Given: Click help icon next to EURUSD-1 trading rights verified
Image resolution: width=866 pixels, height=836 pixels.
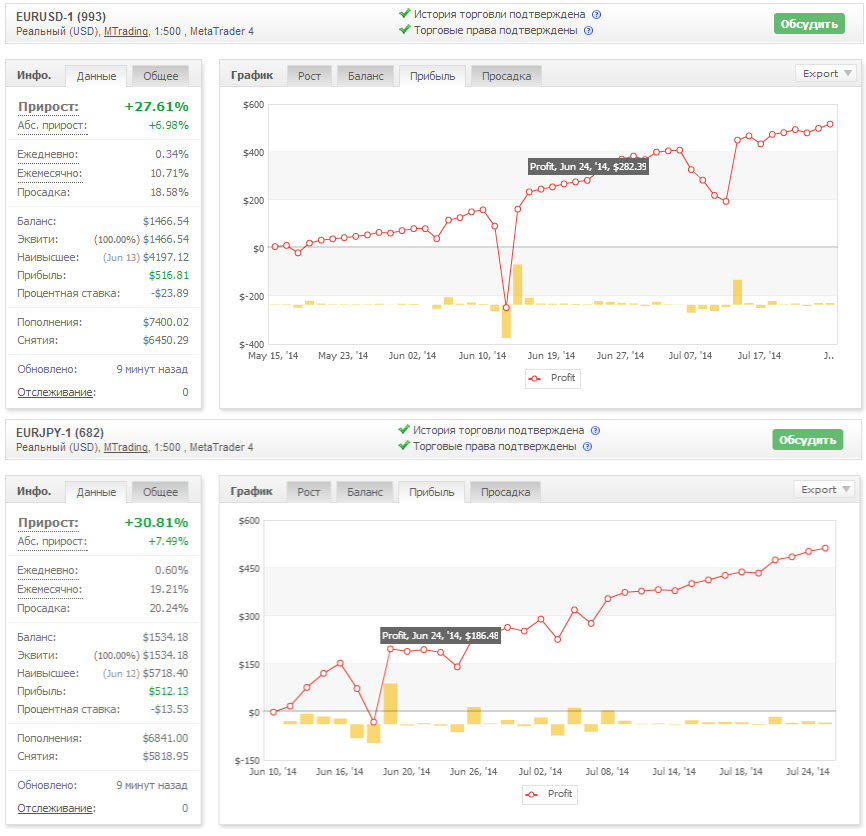Looking at the screenshot, I should [x=589, y=31].
